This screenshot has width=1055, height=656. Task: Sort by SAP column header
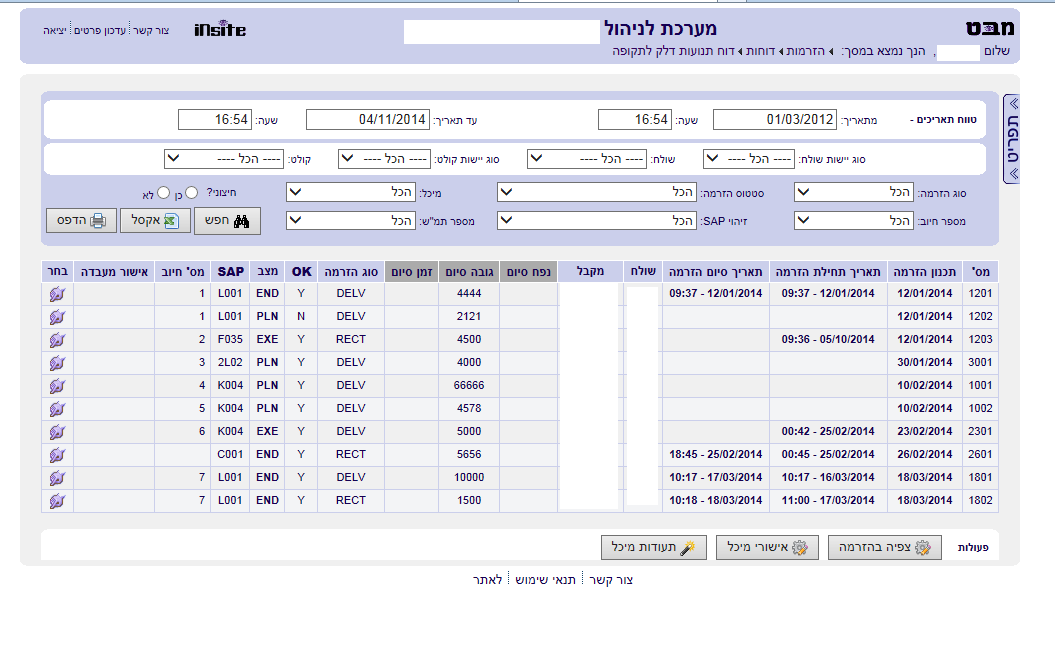pos(231,272)
